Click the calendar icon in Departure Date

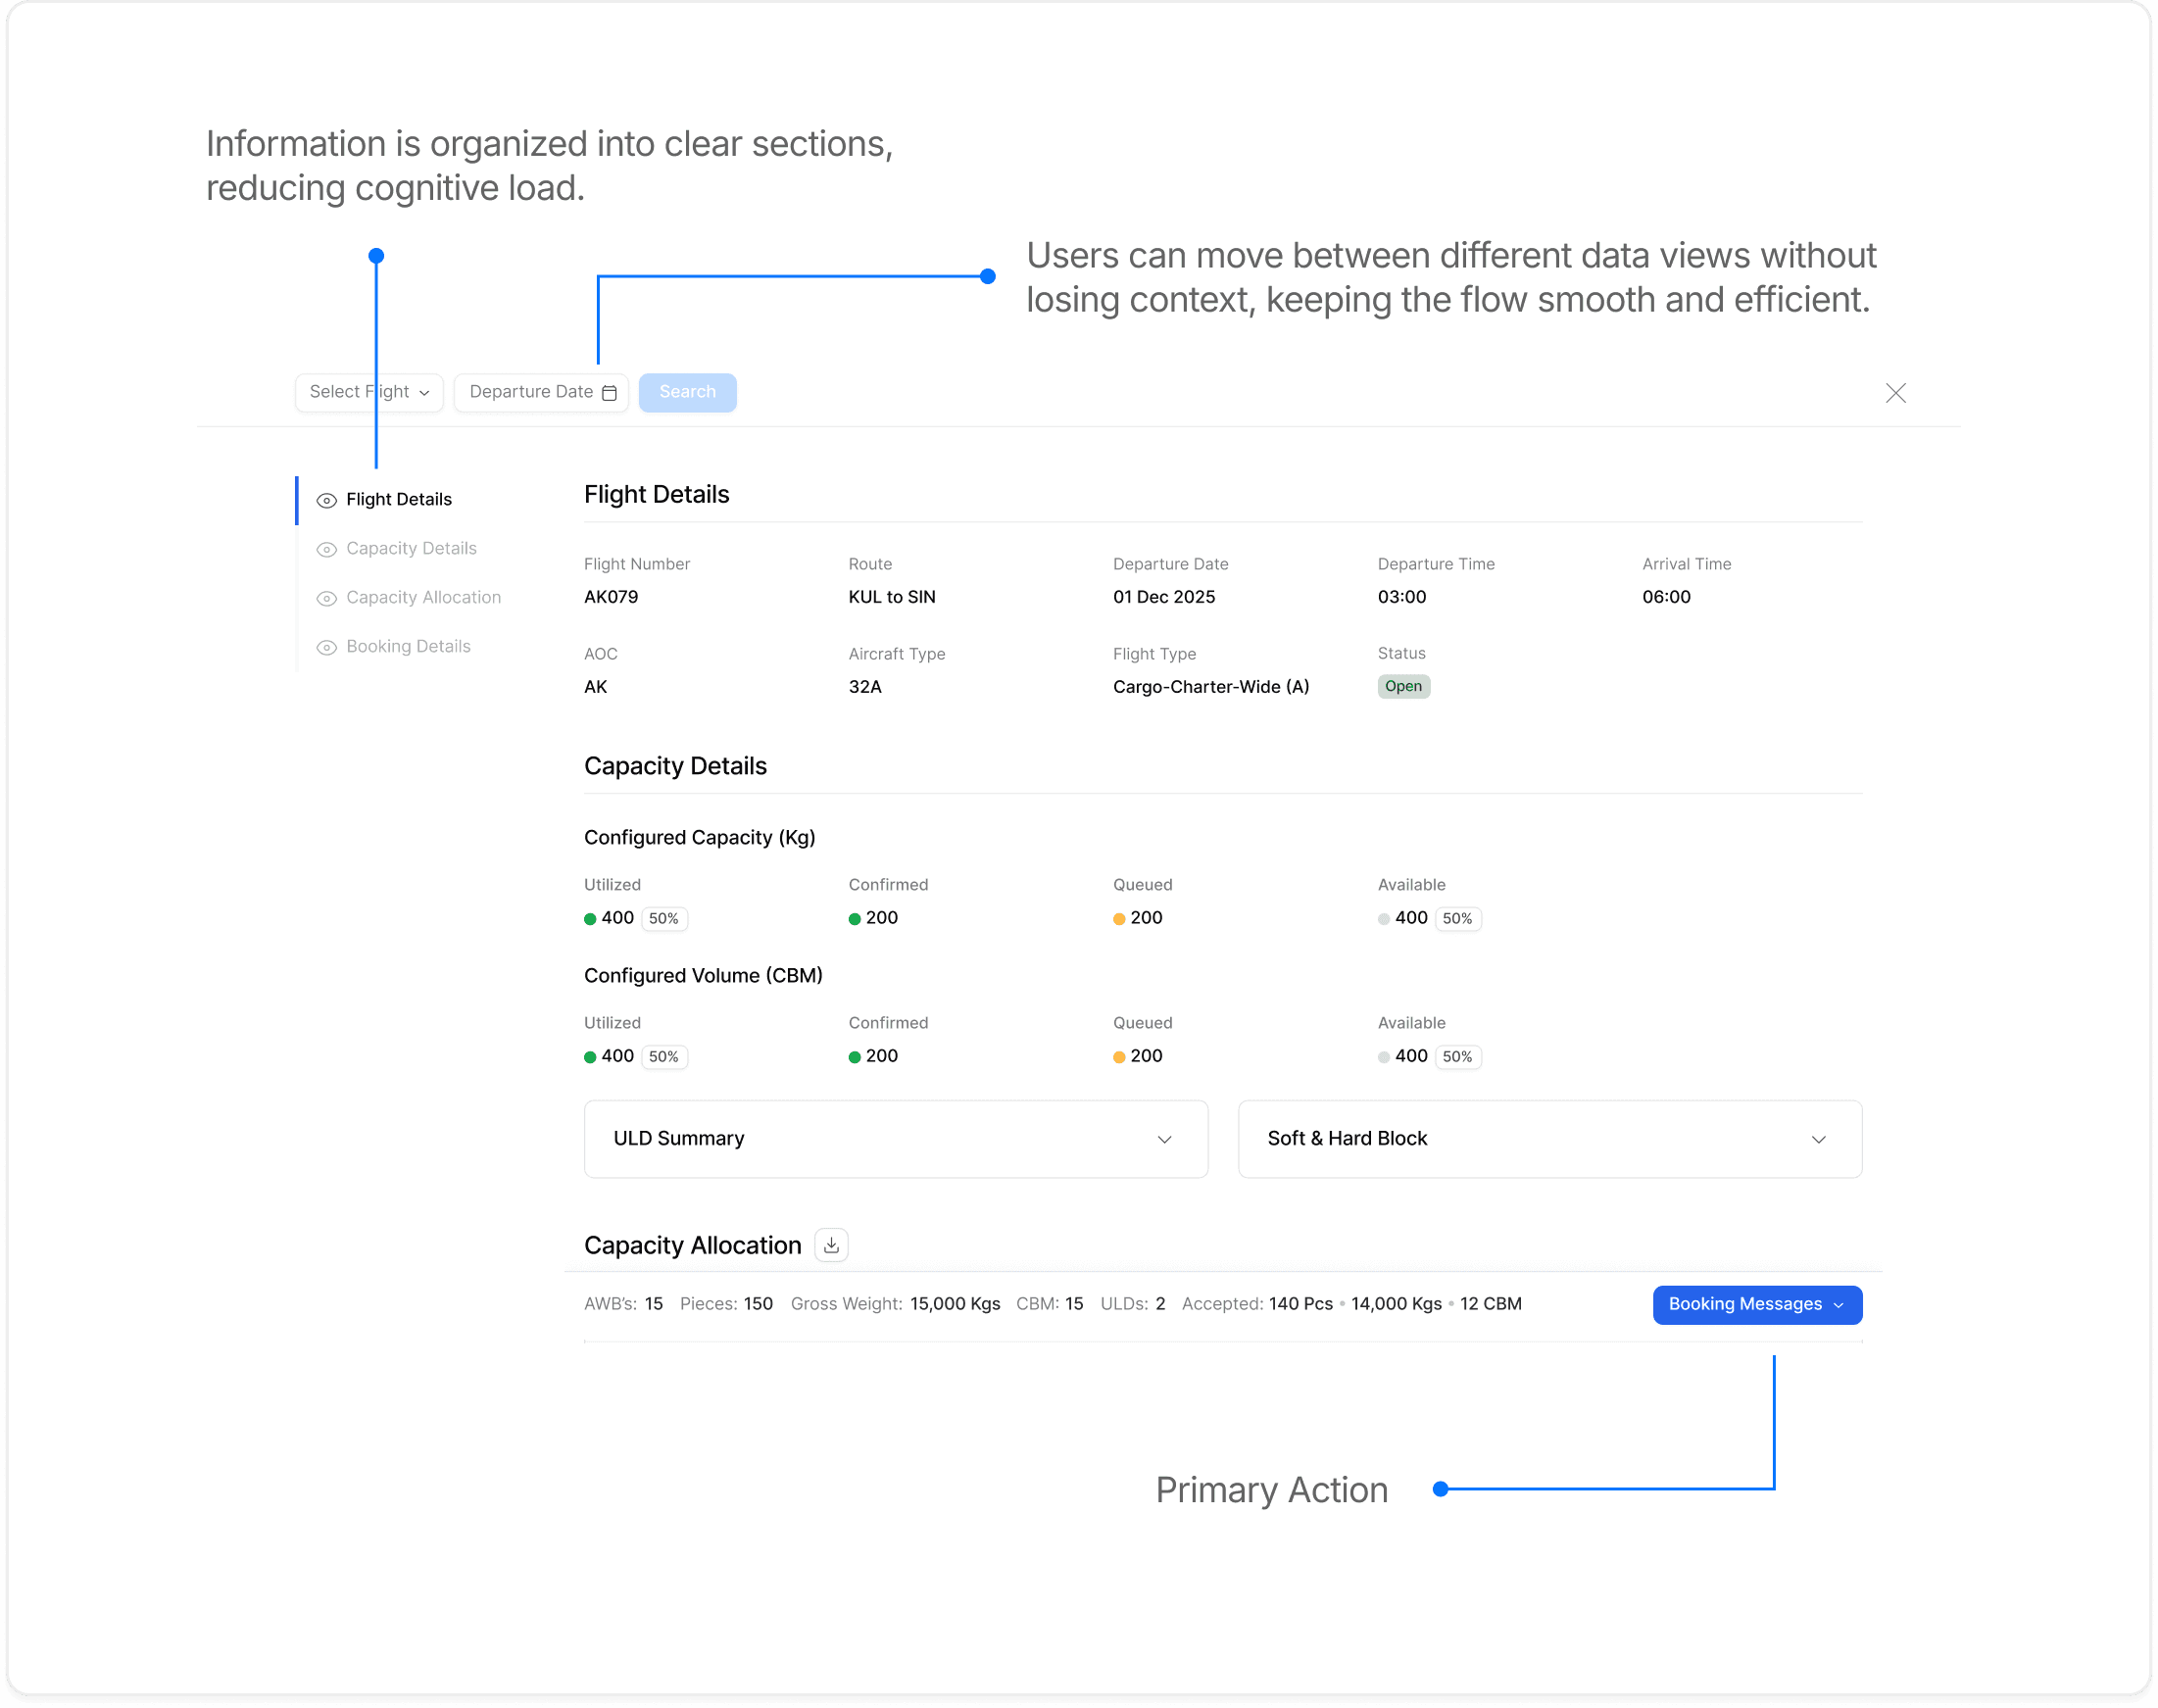pyautogui.click(x=609, y=393)
